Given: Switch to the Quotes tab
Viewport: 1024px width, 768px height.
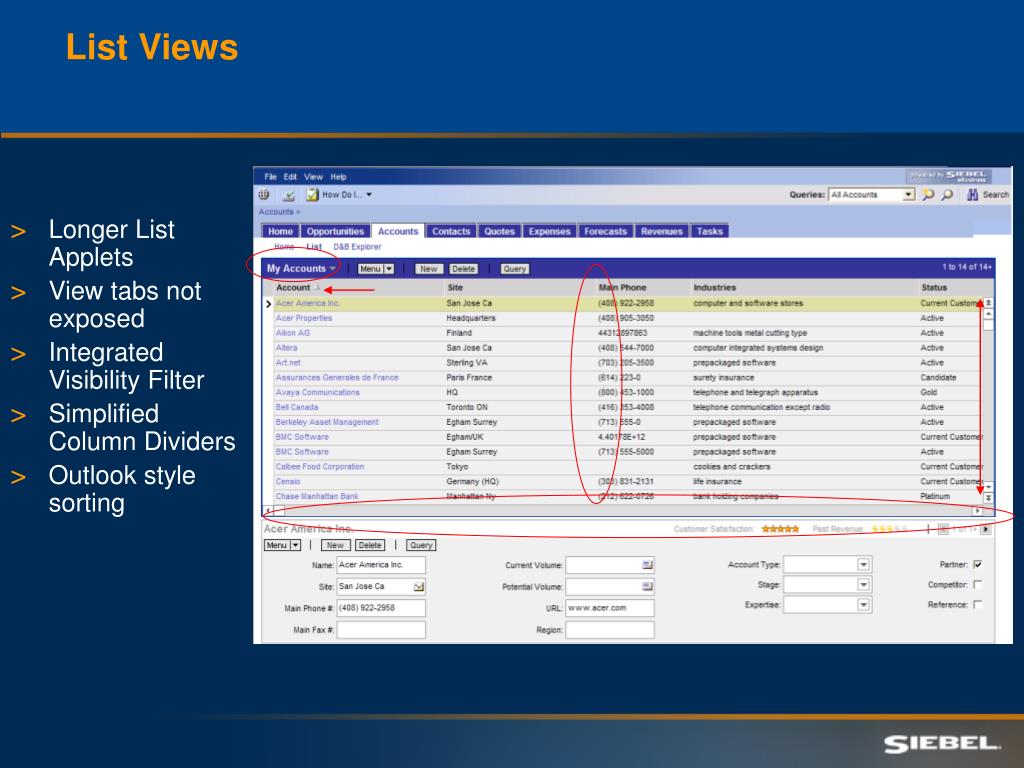Looking at the screenshot, I should [500, 231].
